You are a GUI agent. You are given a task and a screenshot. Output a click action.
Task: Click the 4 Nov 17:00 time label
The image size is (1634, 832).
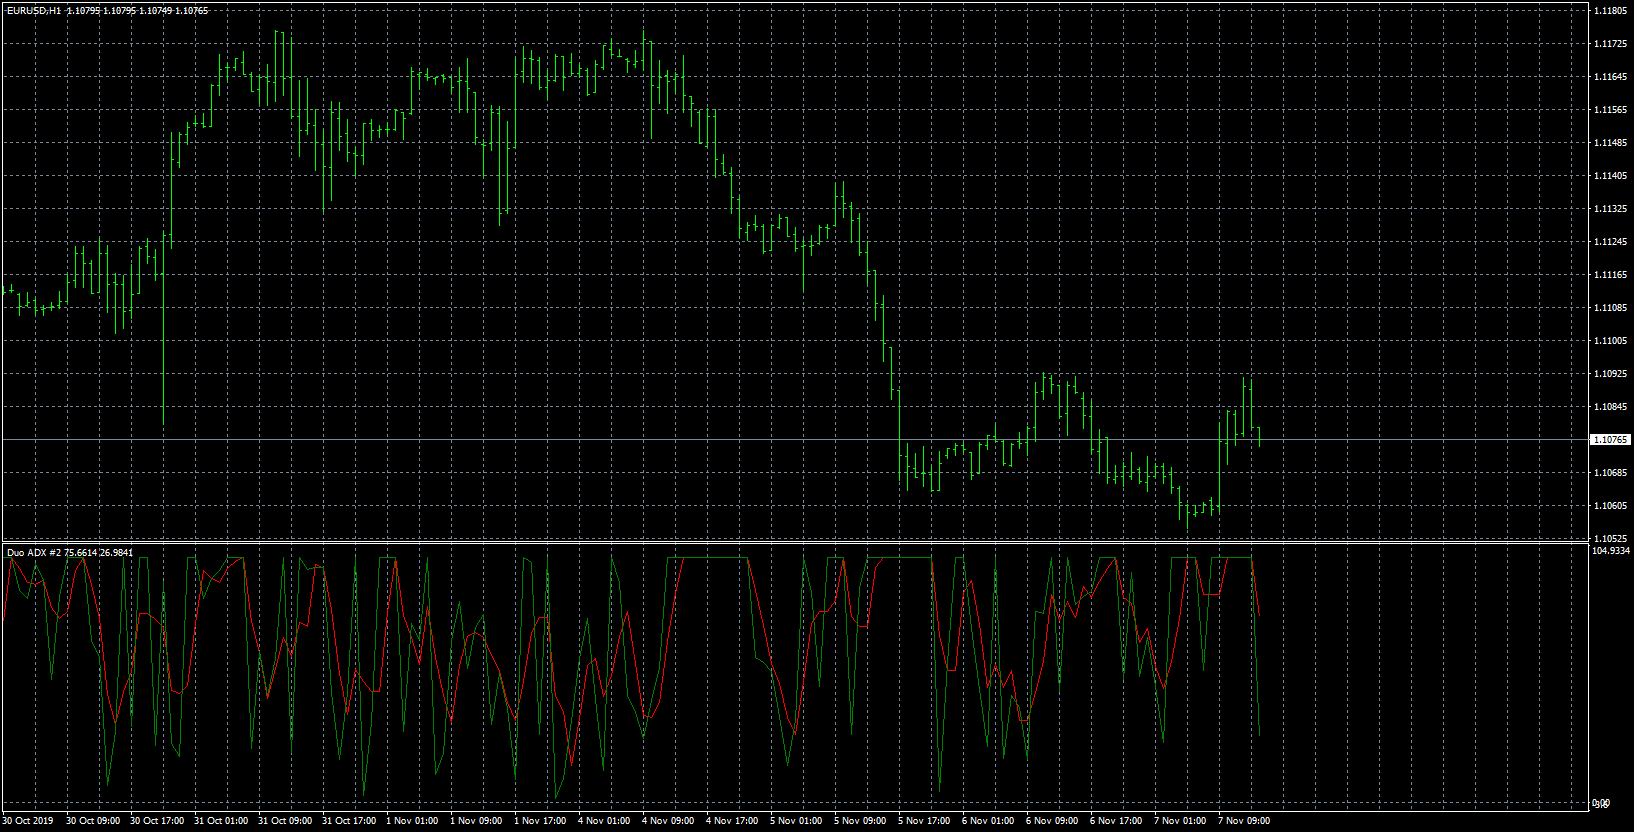coord(732,821)
